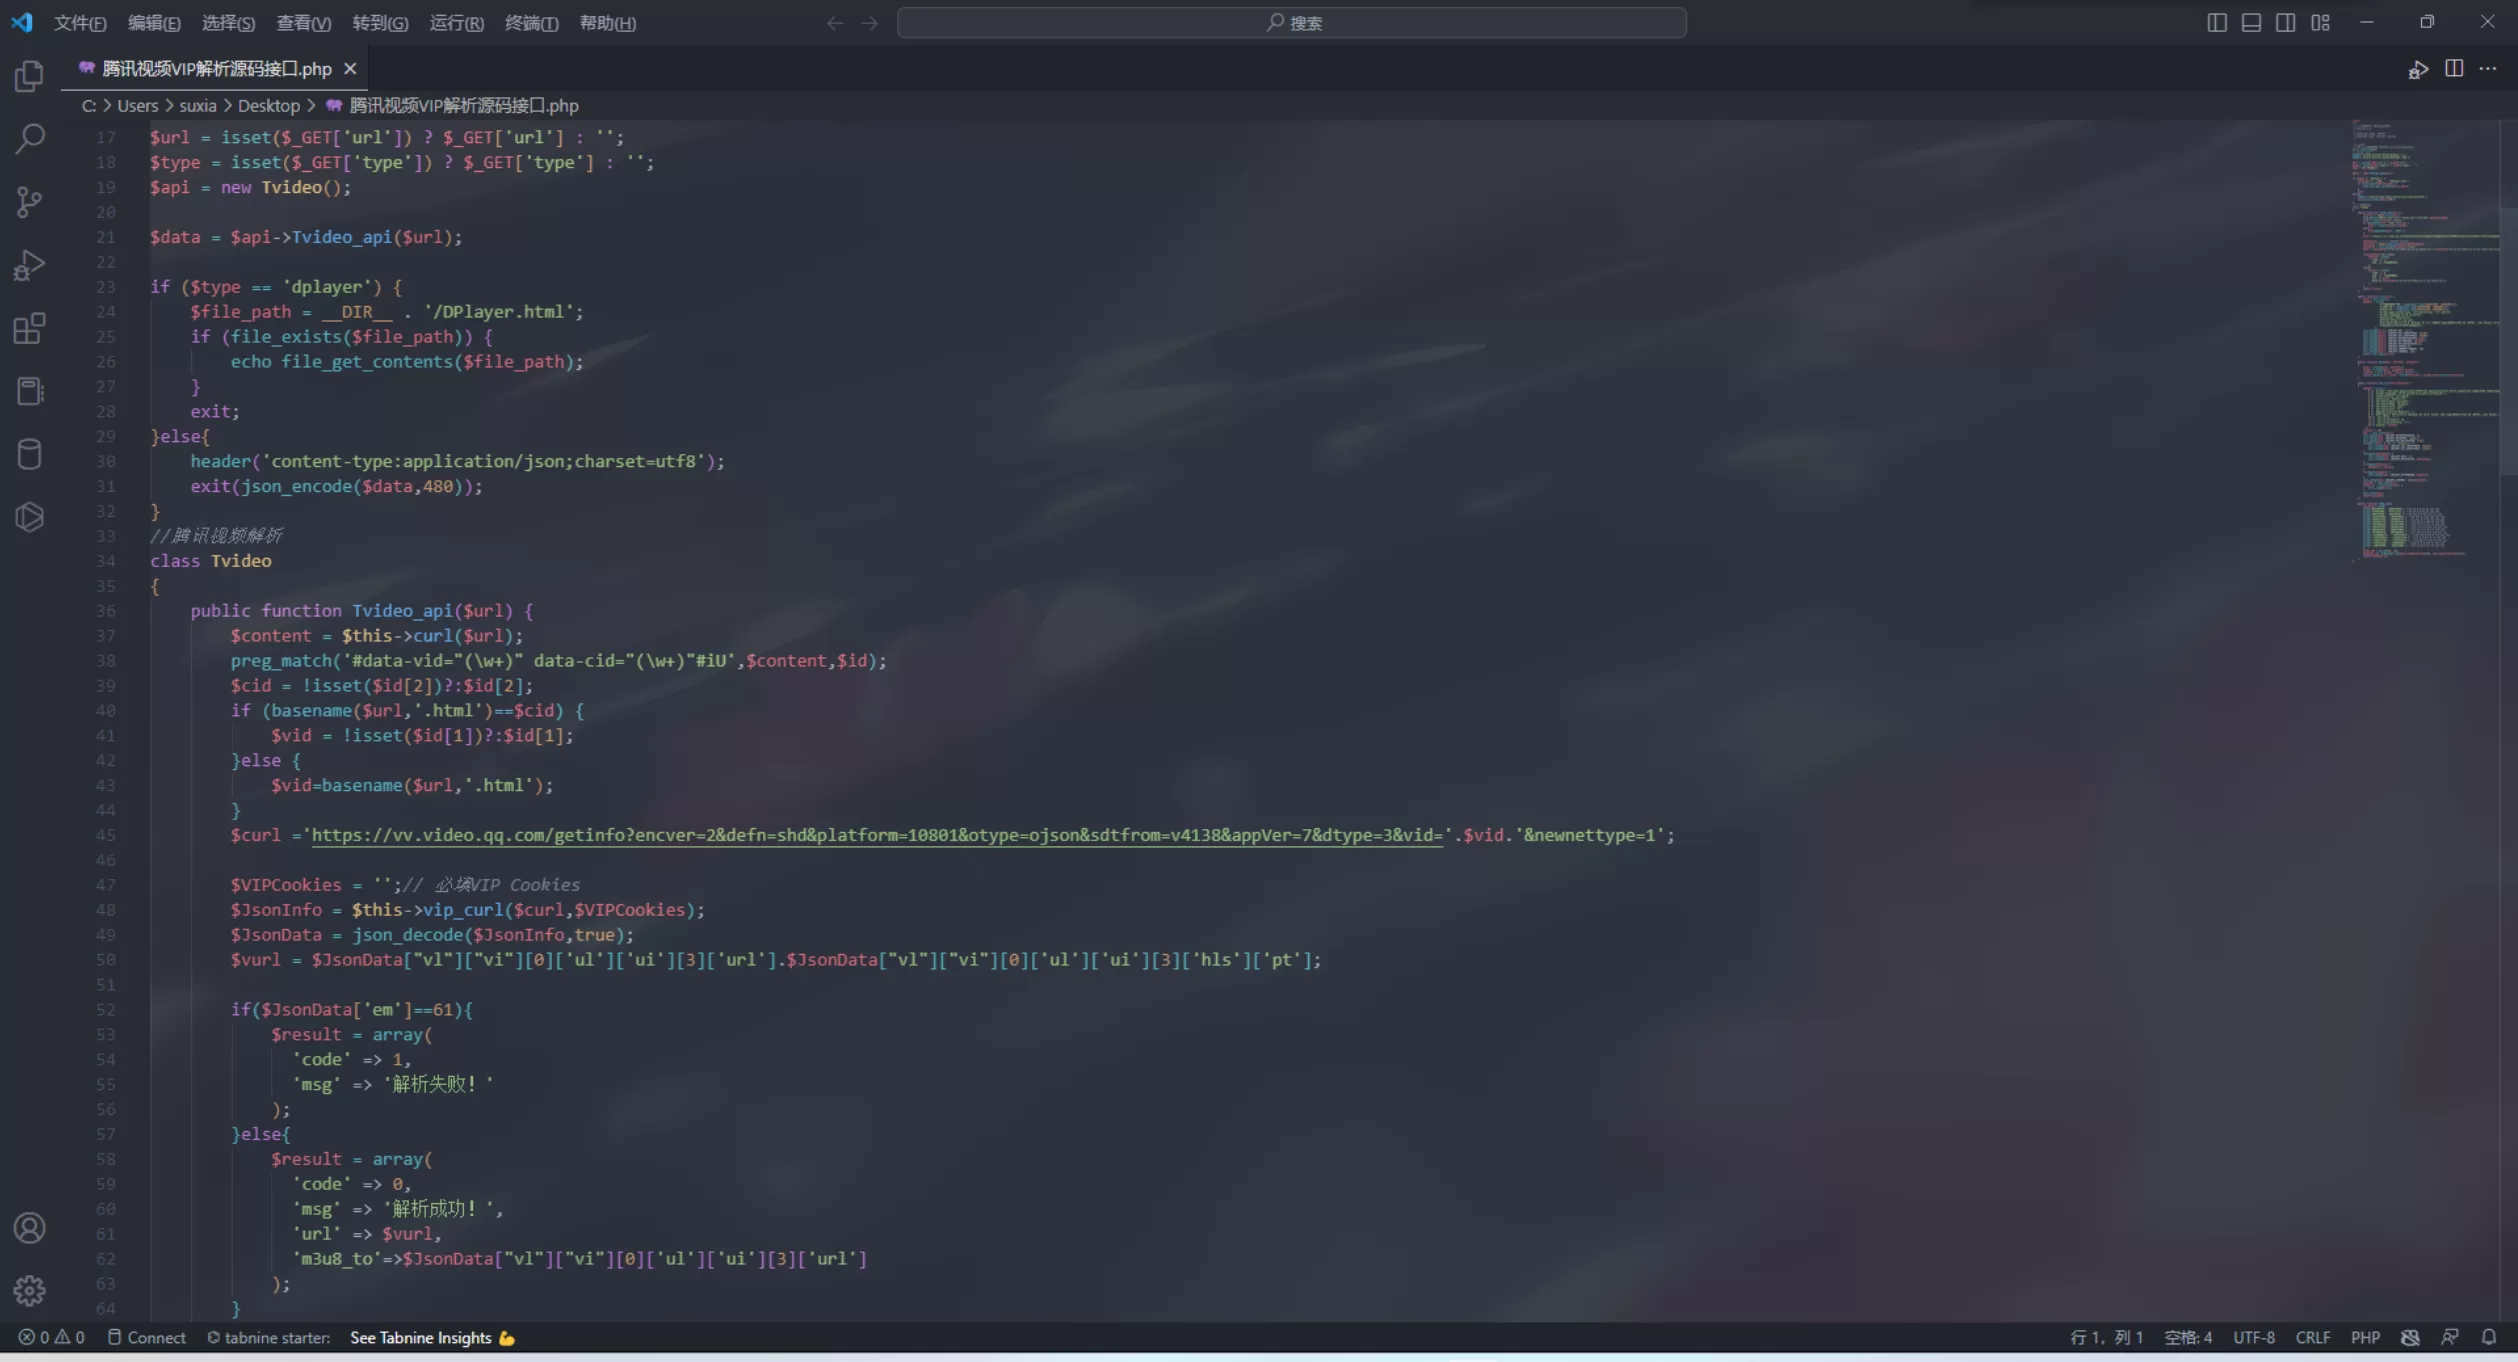
Task: Open the Source Control view
Action: [29, 202]
